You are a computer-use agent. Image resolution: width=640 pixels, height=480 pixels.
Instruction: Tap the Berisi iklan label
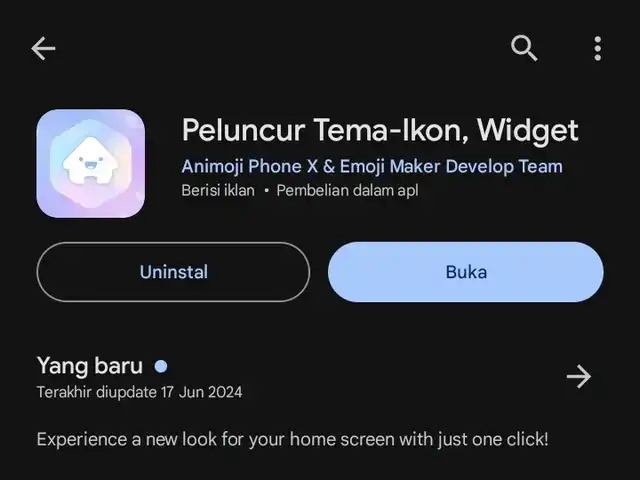tap(218, 191)
